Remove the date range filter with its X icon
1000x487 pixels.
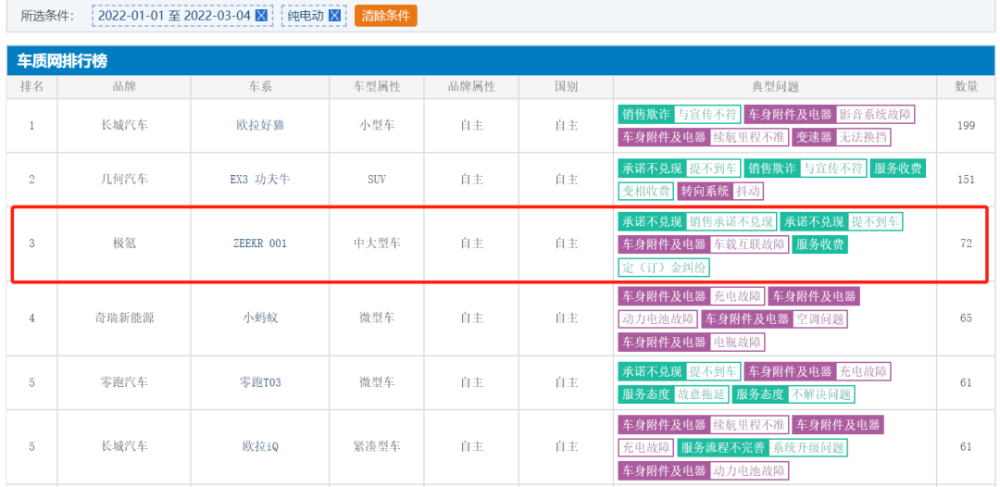click(x=261, y=16)
